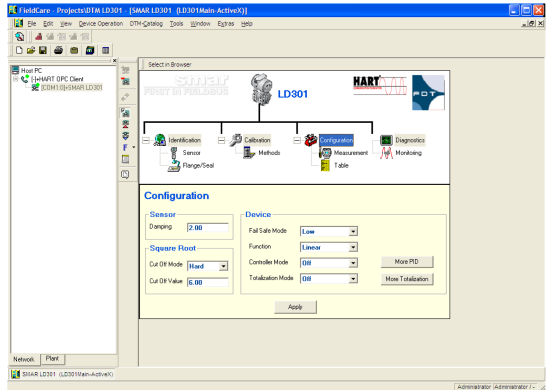Click the Open project folder icon
550x390 pixels.
tap(31, 51)
